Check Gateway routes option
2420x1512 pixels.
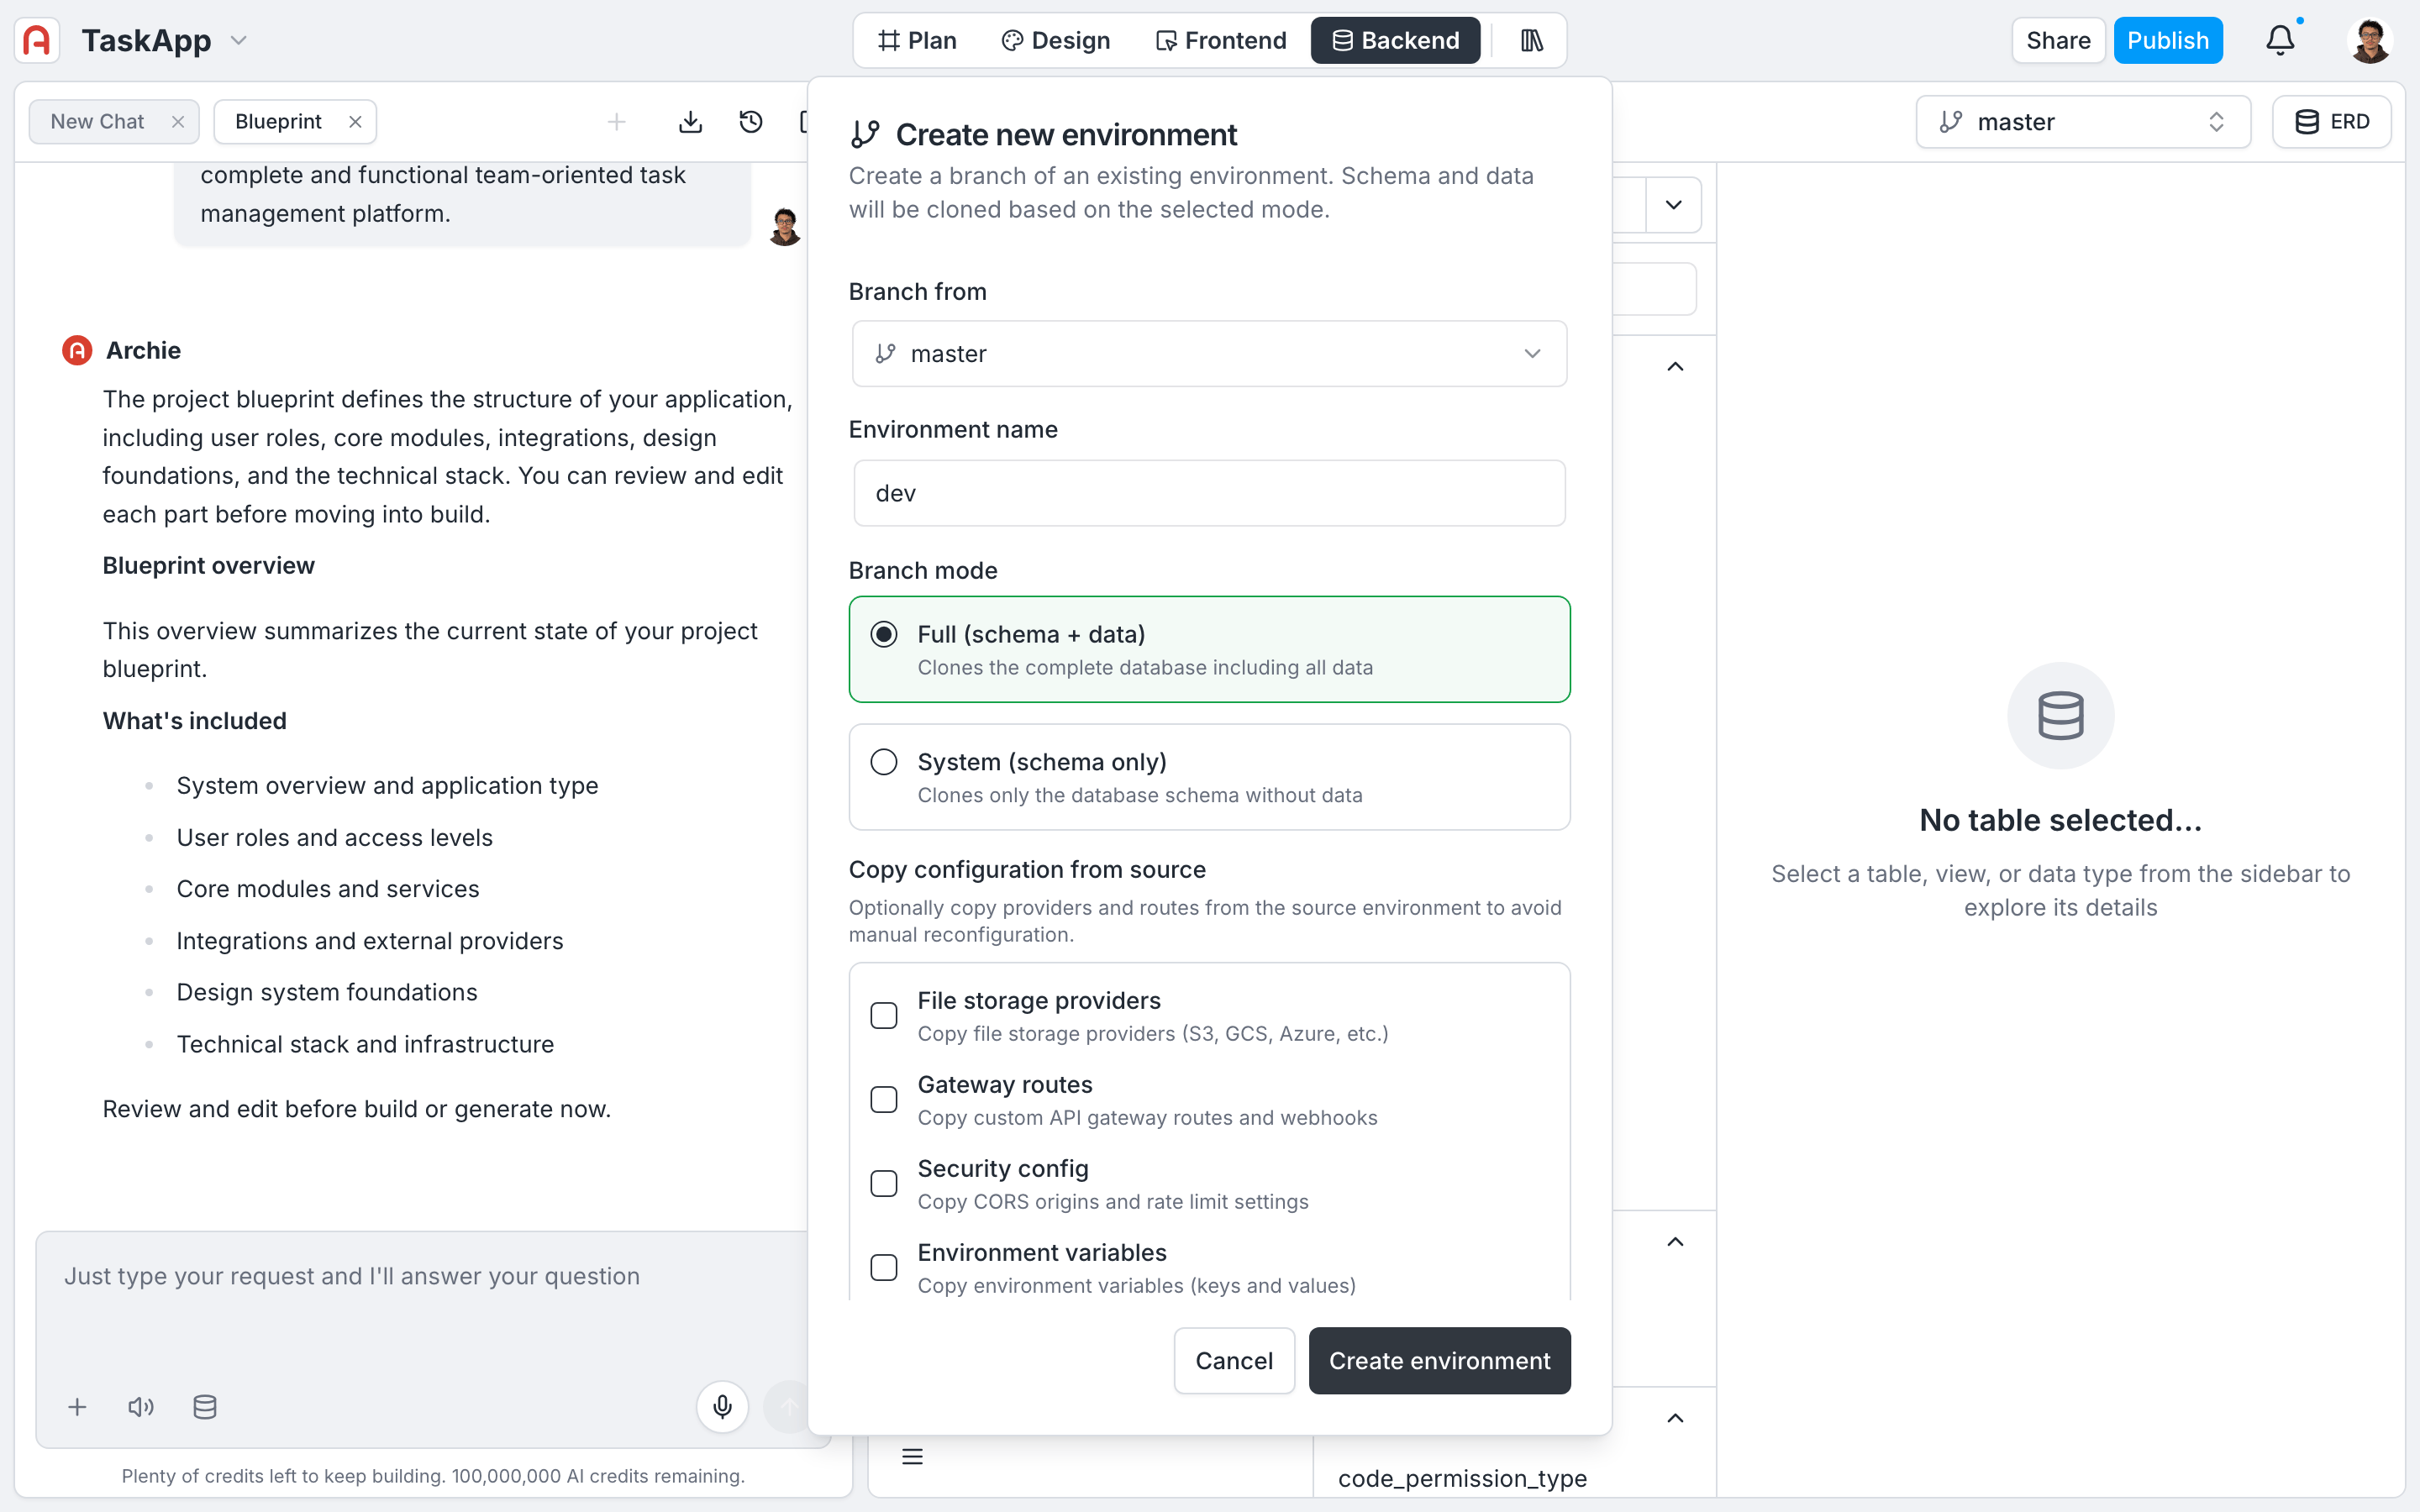point(884,1099)
